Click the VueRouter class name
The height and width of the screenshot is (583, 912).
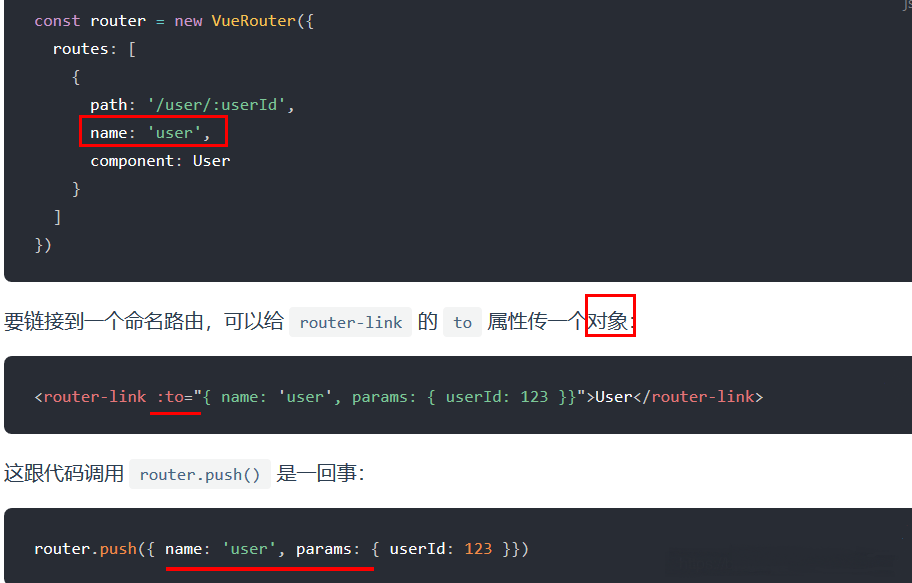tap(254, 21)
